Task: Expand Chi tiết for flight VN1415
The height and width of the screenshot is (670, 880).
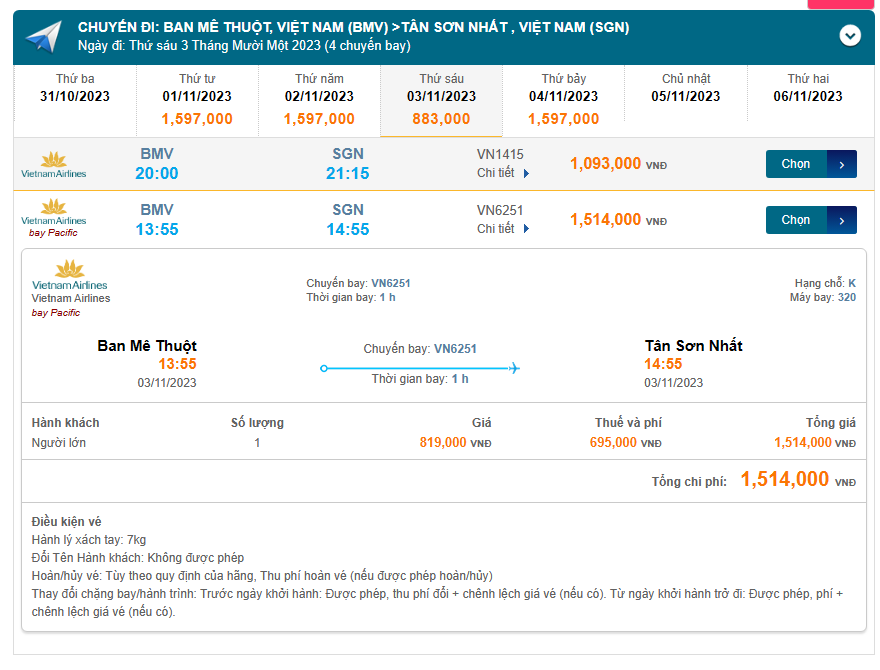Action: pyautogui.click(x=503, y=173)
